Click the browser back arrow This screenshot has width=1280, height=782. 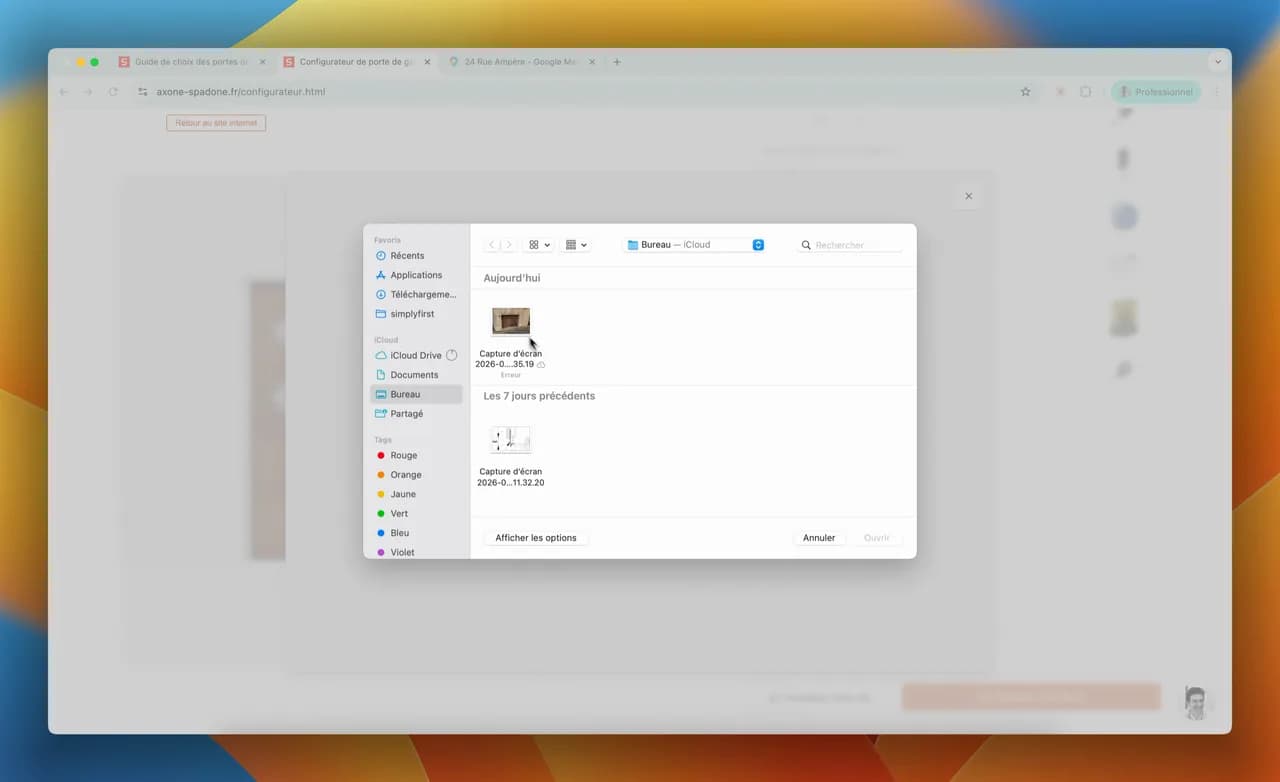(x=64, y=92)
